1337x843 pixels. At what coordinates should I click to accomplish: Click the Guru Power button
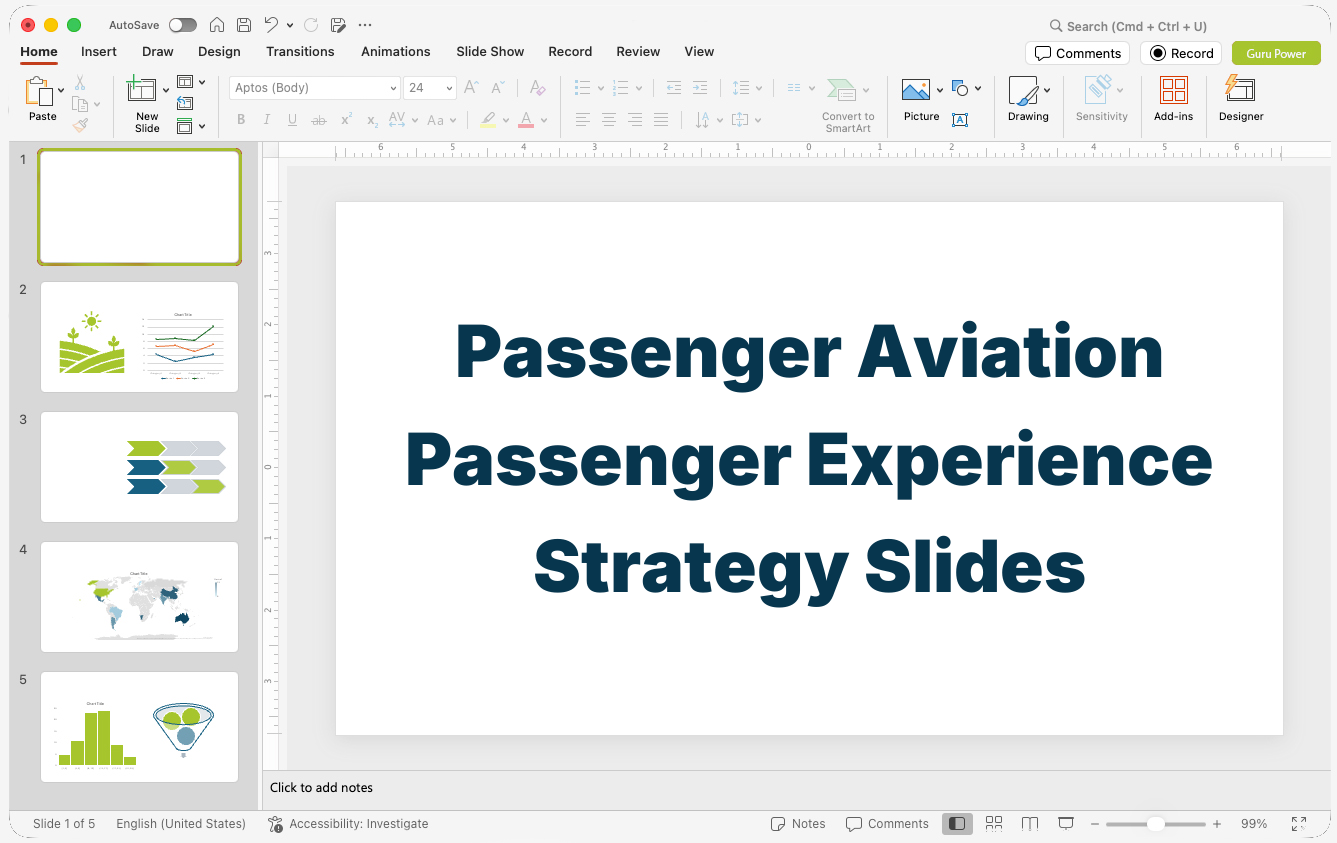coord(1276,53)
